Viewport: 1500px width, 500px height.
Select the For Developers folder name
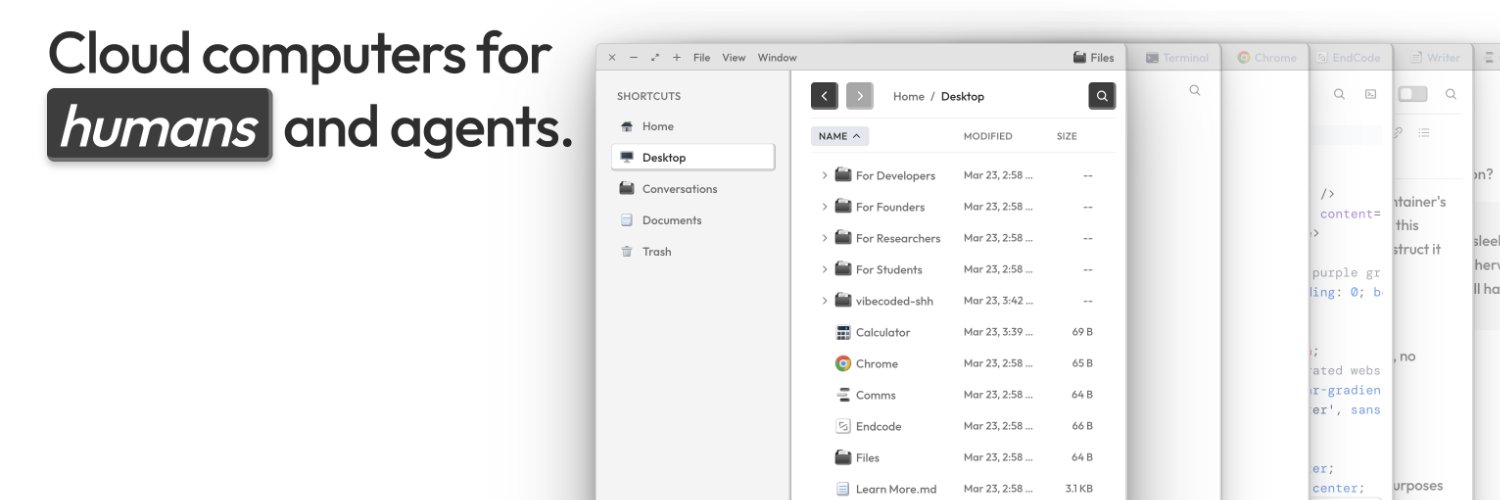tap(896, 175)
